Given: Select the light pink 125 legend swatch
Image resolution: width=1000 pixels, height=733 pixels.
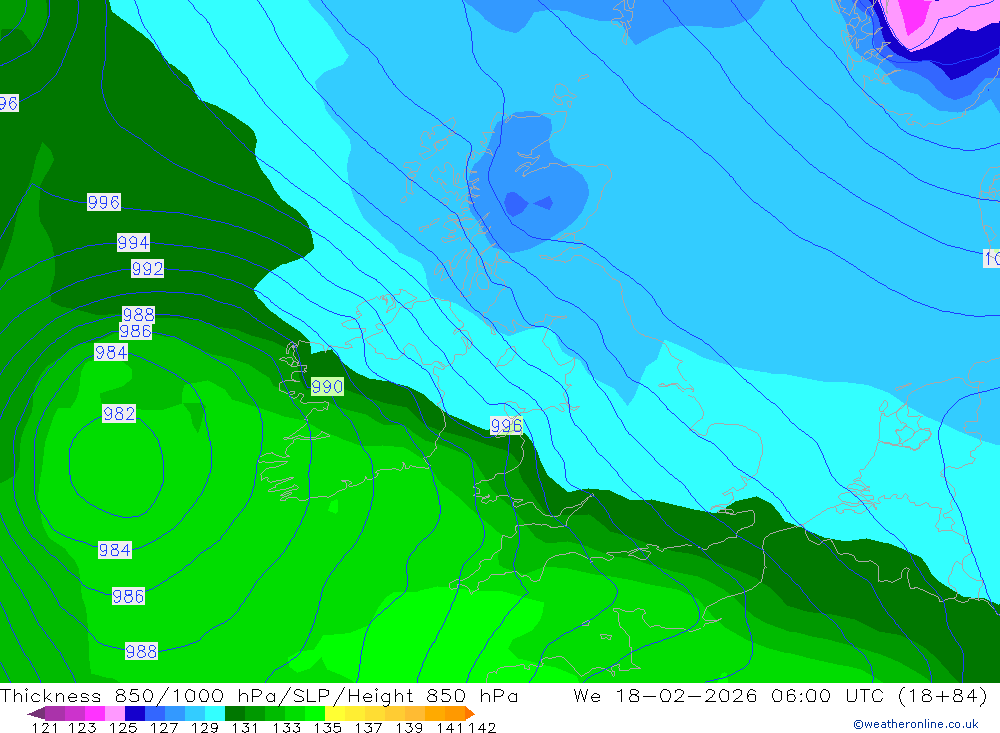Looking at the screenshot, I should tap(115, 713).
